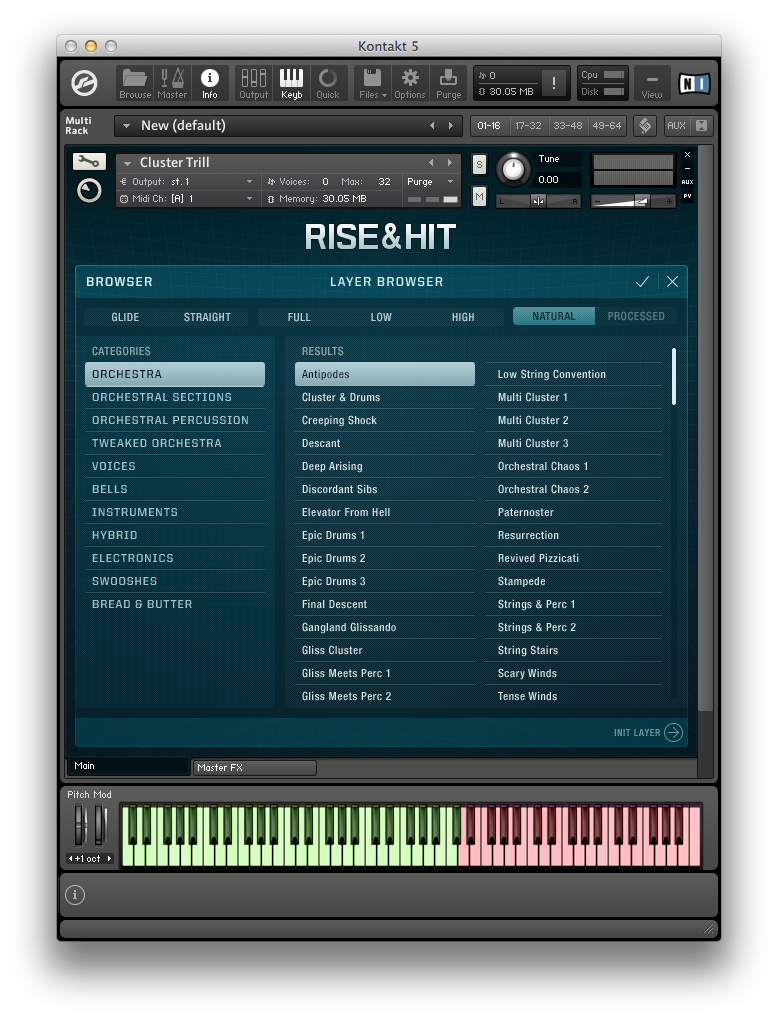
Task: Open the Quick-Load browser icon
Action: point(328,83)
